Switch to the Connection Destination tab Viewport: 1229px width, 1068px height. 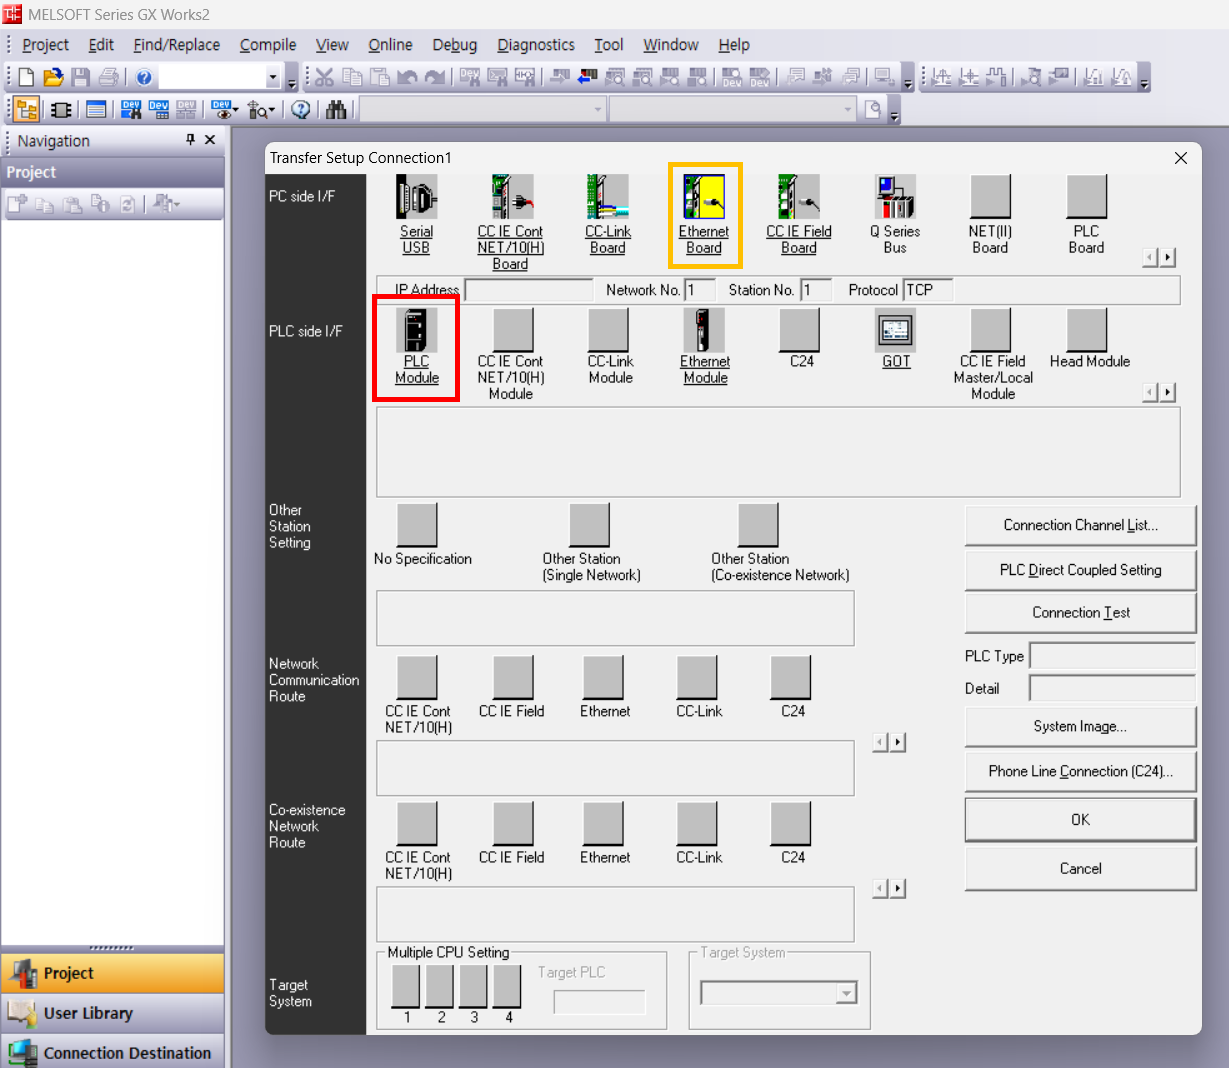[112, 1052]
